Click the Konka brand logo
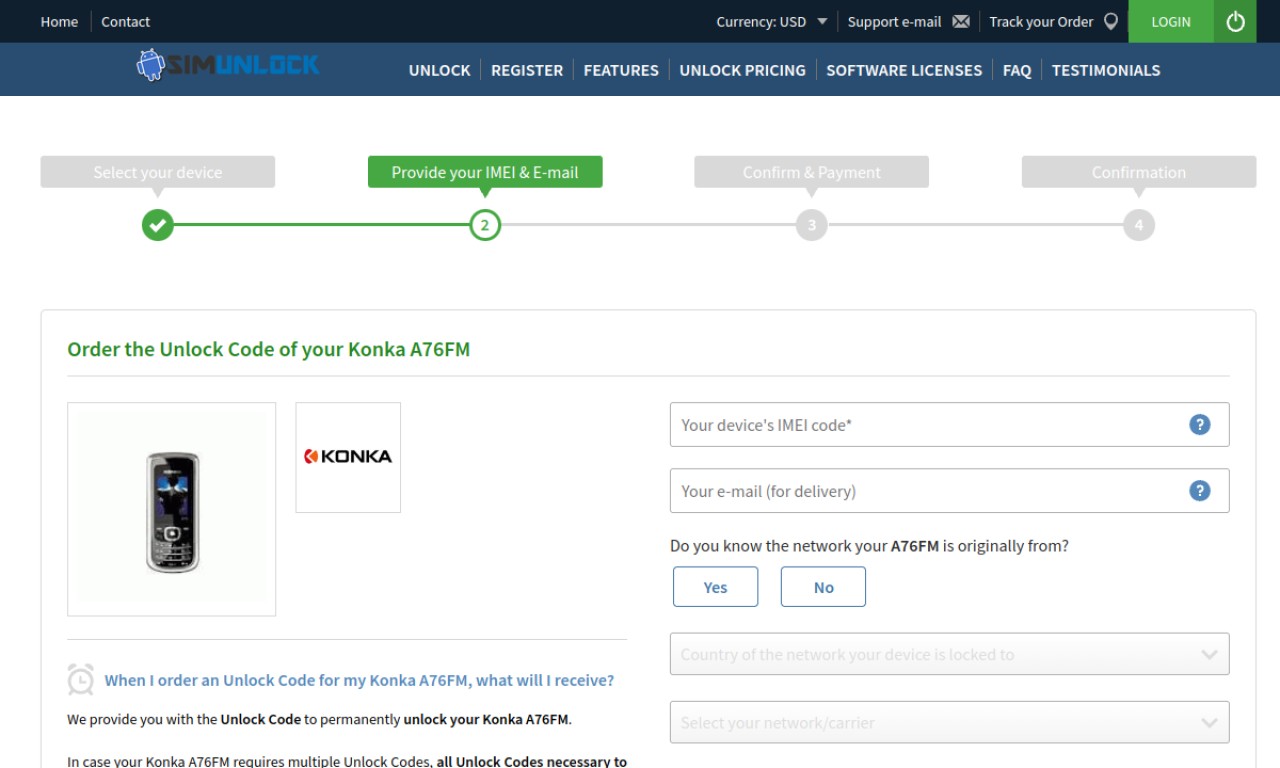Viewport: 1280px width, 768px height. (x=348, y=457)
